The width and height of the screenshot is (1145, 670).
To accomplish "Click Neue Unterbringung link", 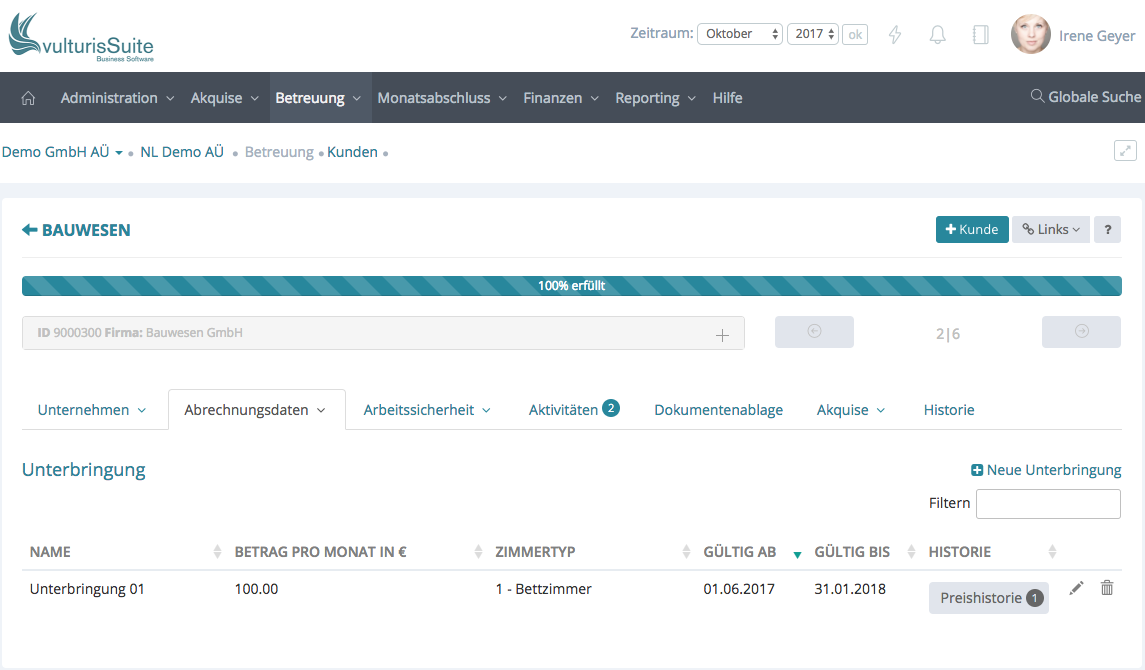I will [x=1046, y=470].
